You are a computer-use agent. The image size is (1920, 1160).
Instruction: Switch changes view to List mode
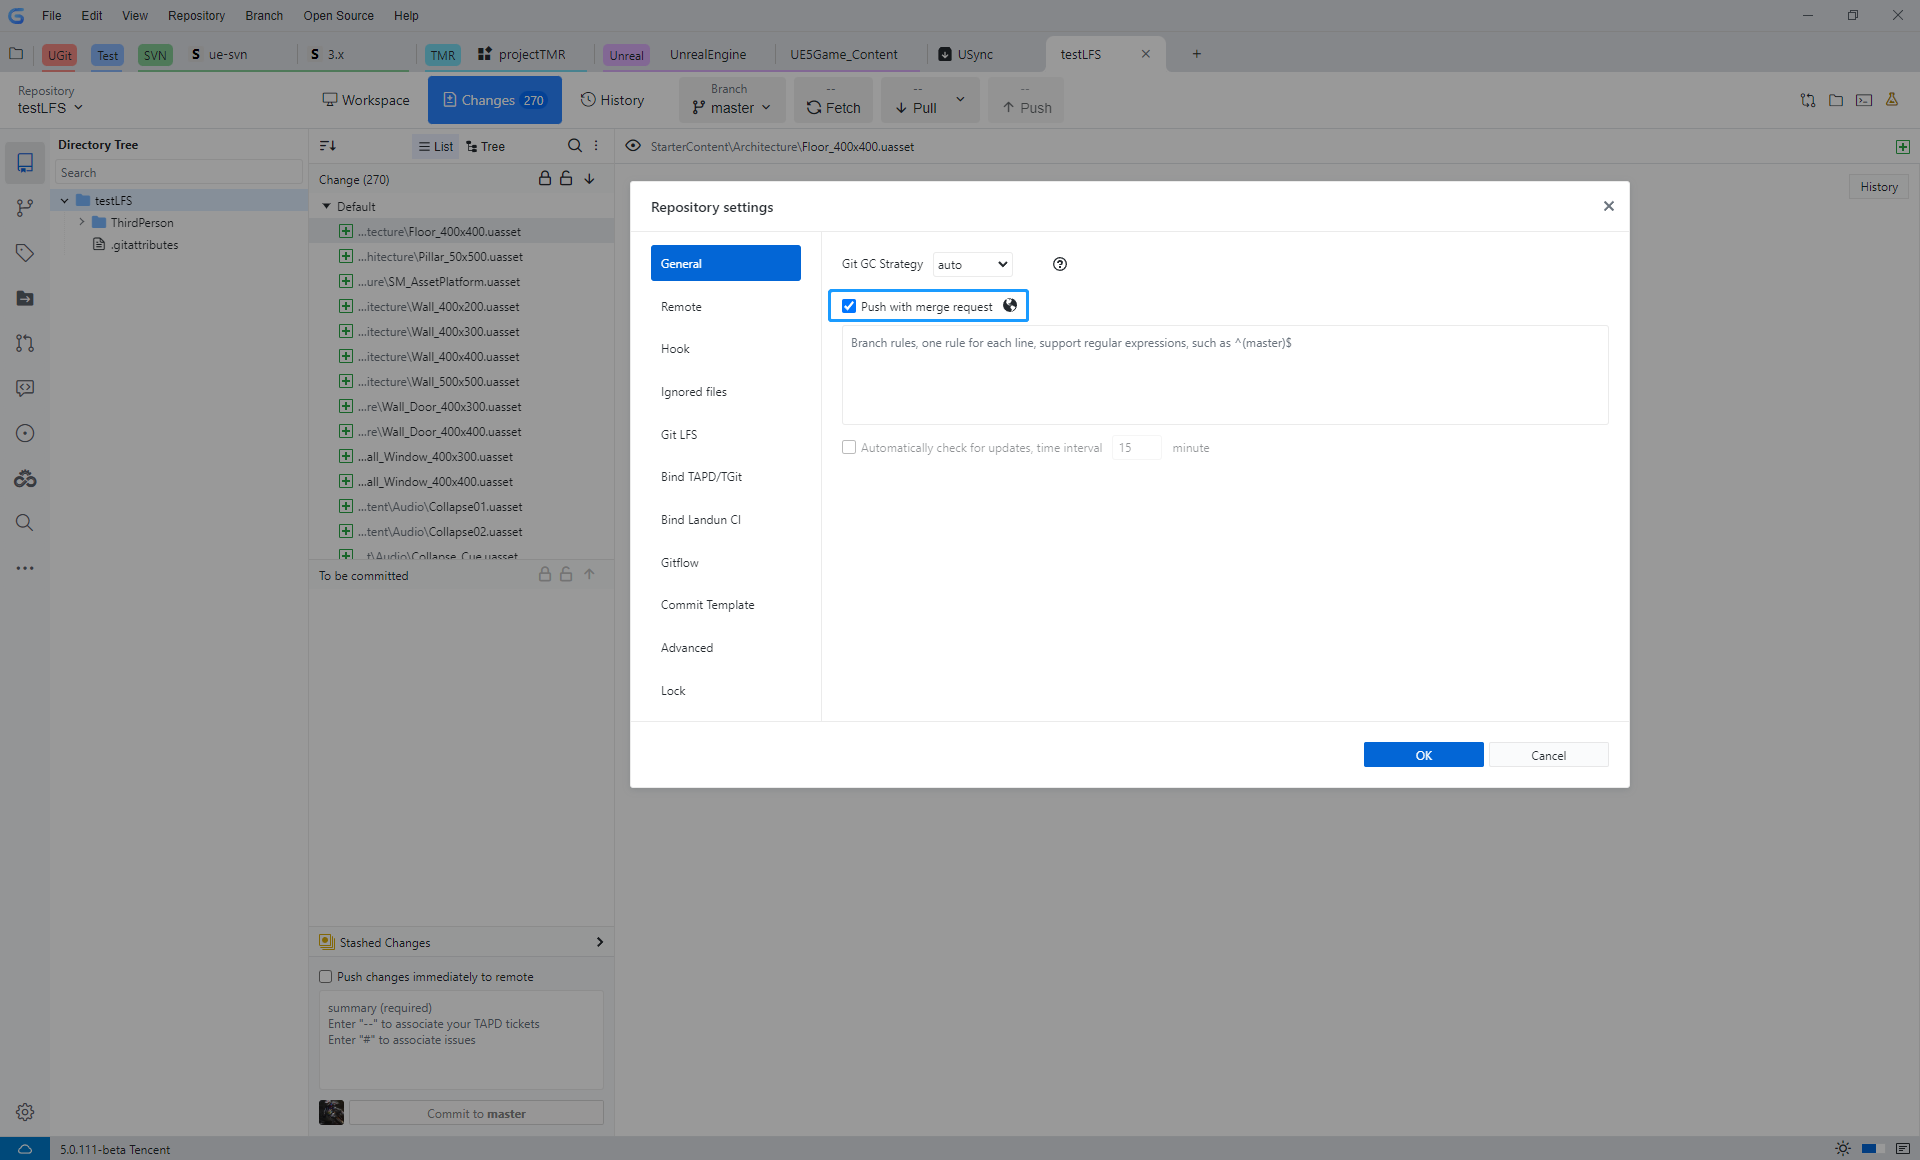(436, 146)
